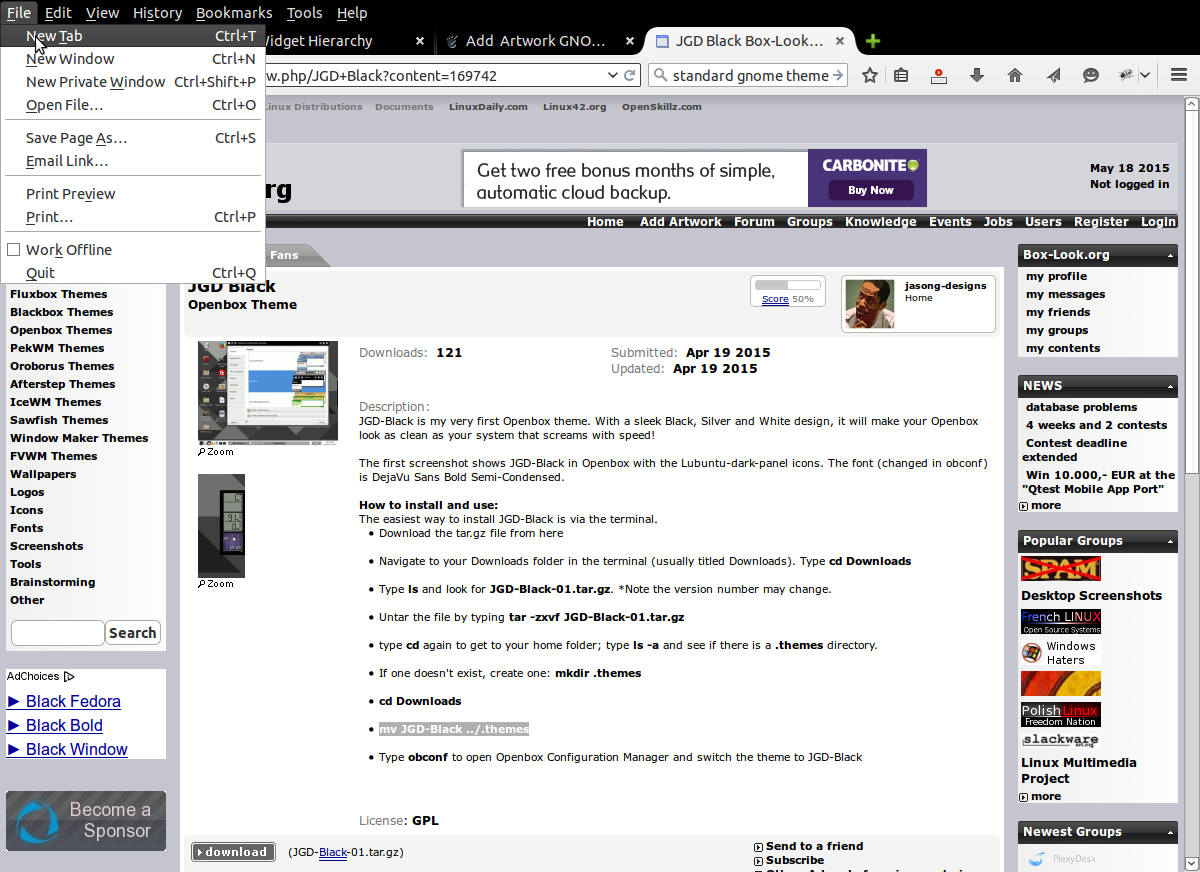Open the first JGD Black screenshot thumbnail
Image resolution: width=1200 pixels, height=872 pixels.
(268, 393)
